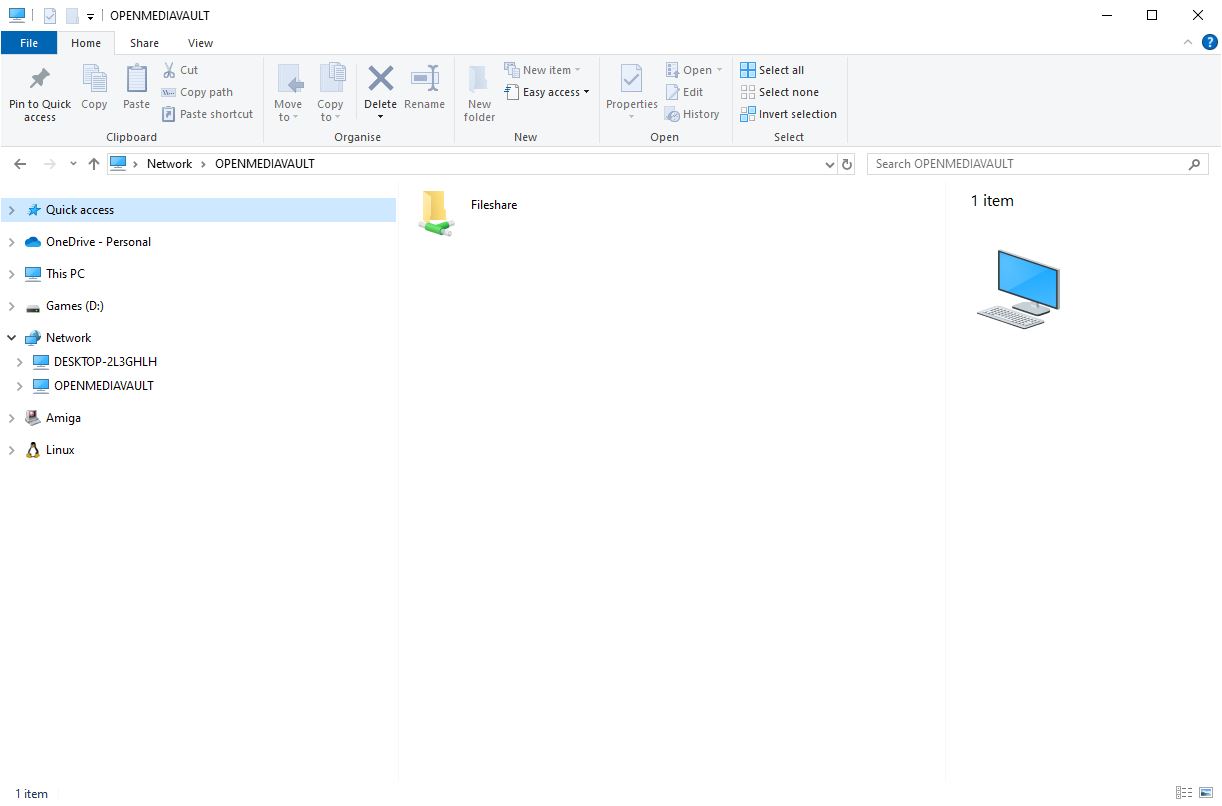This screenshot has width=1222, height=806.
Task: Select This PC in navigation pane
Action: pos(65,274)
